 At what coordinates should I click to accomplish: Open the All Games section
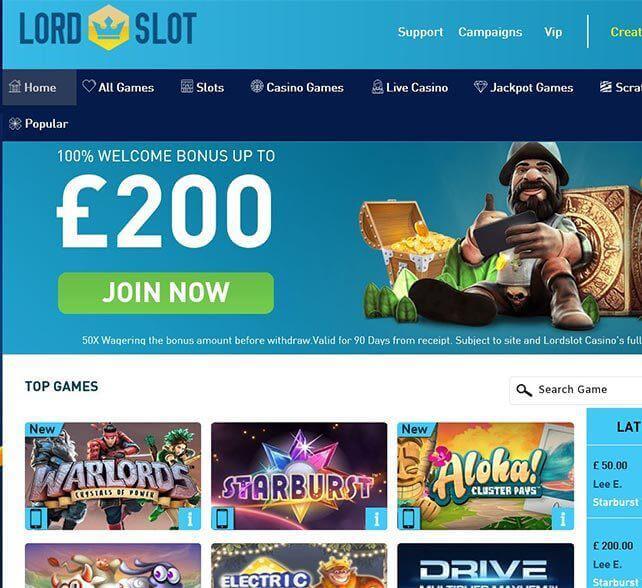click(118, 87)
